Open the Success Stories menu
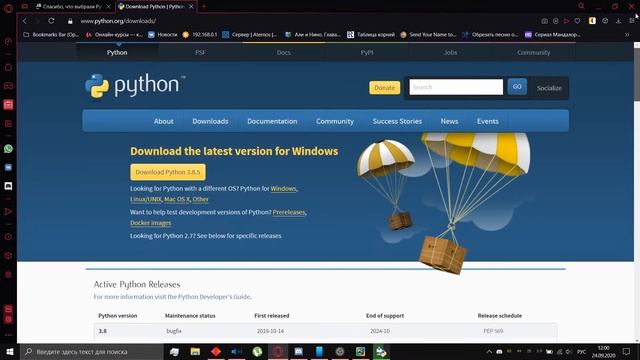Screen dimensions: 640x360 397,121
